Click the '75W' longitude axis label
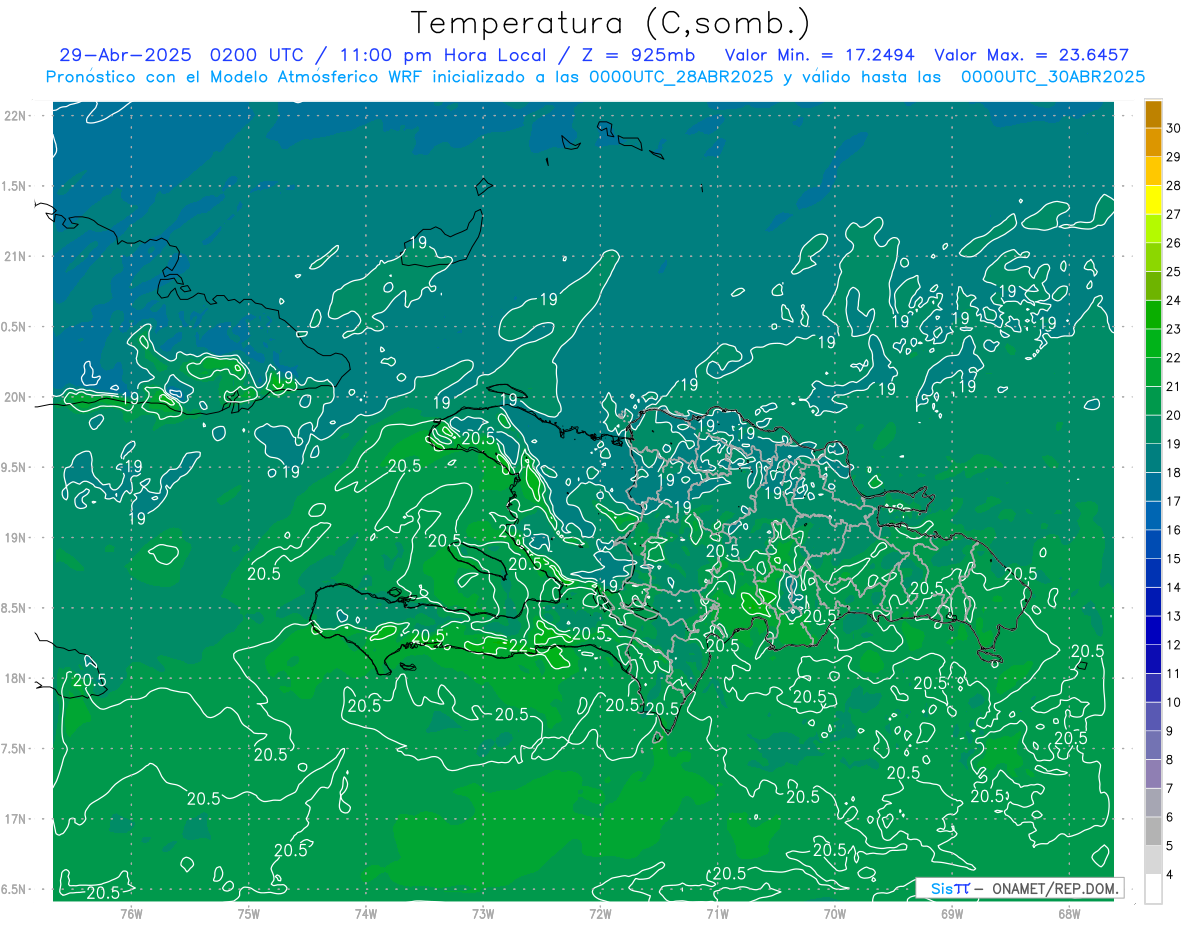 coord(248,913)
